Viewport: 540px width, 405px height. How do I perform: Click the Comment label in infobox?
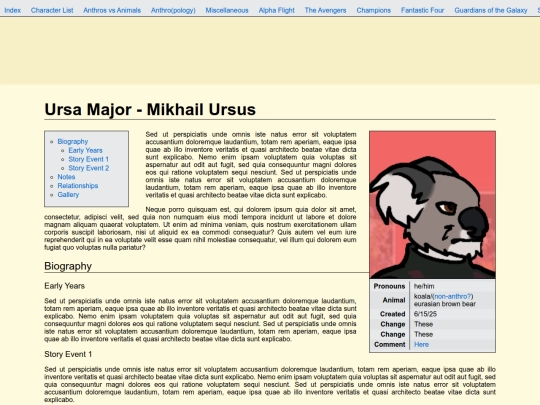click(390, 344)
